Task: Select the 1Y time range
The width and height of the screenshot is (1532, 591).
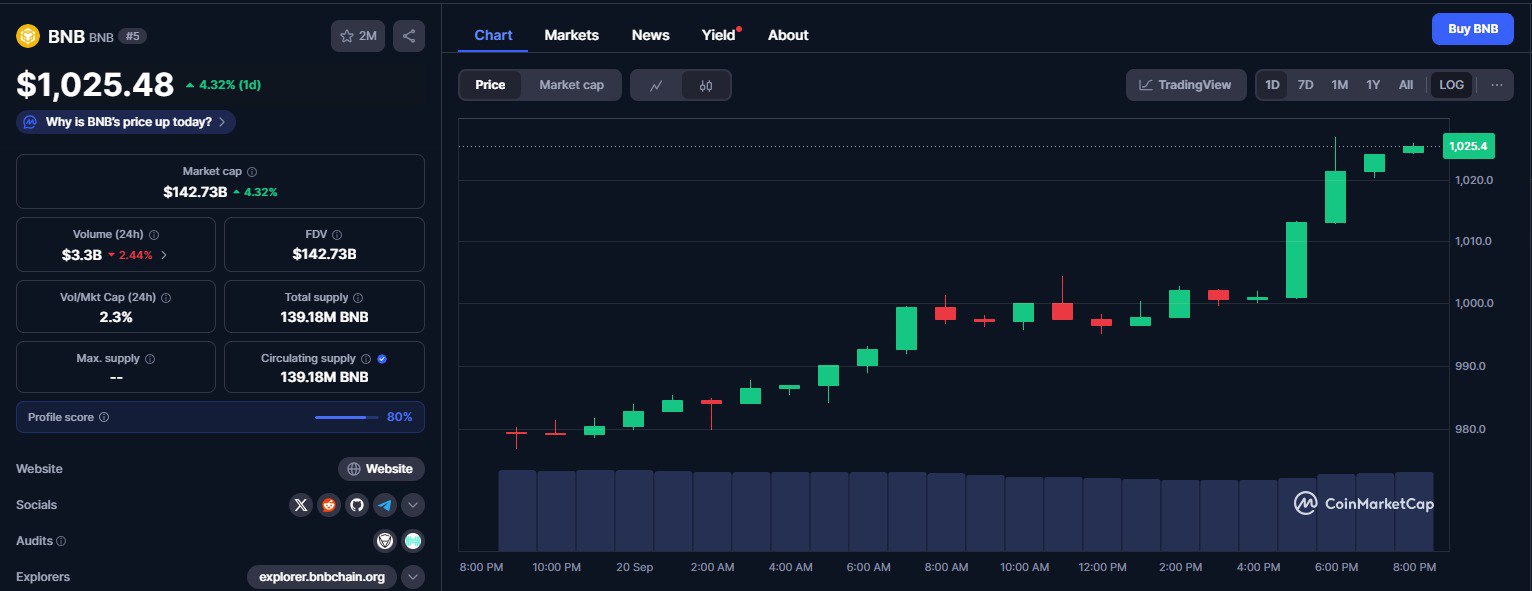Action: pos(1373,85)
